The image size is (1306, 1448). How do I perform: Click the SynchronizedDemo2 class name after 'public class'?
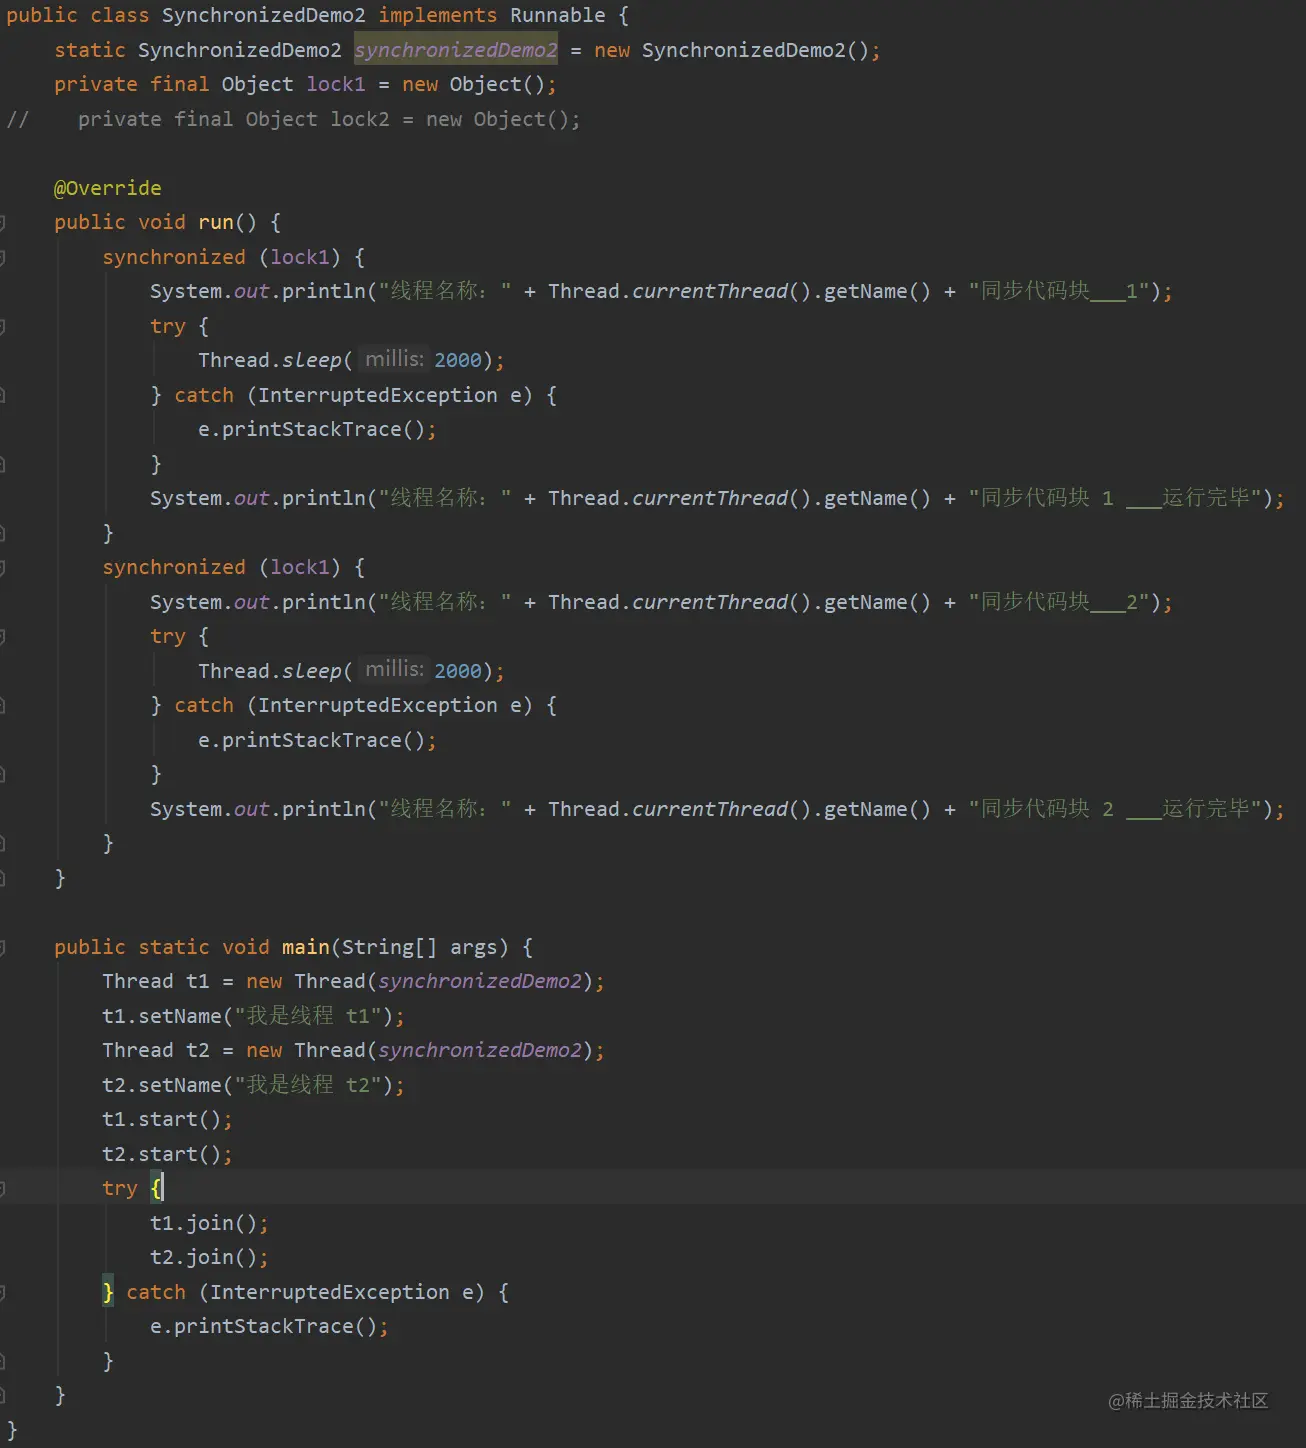point(264,15)
